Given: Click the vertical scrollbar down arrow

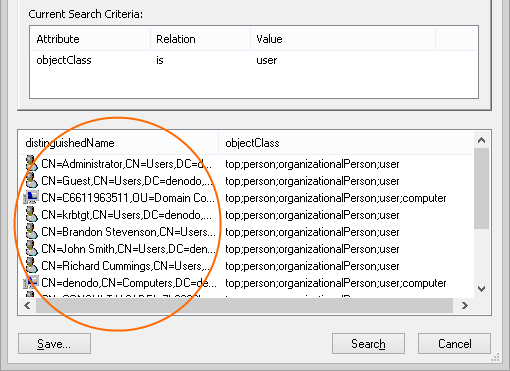Looking at the screenshot, I should (x=481, y=289).
